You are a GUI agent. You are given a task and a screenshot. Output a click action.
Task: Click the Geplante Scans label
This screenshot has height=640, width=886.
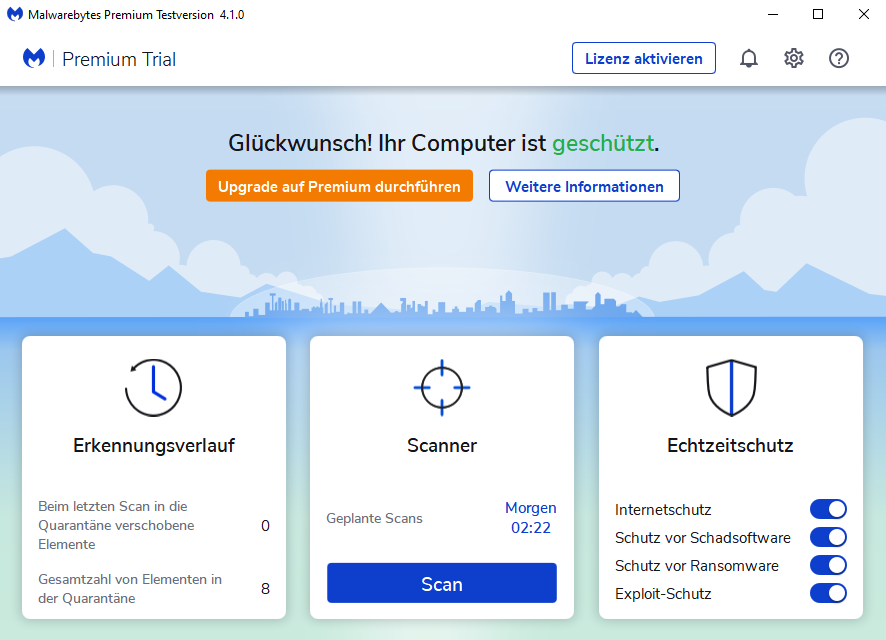pos(374,519)
